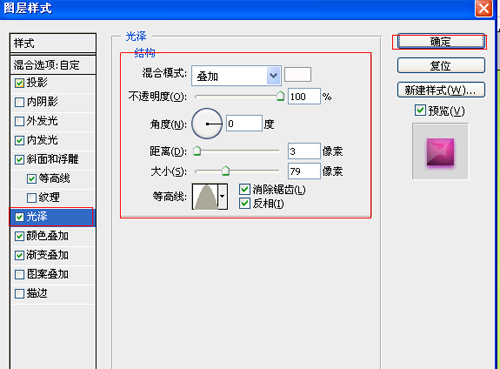
Task: Close the 图层样式 dialog window
Action: point(483,8)
